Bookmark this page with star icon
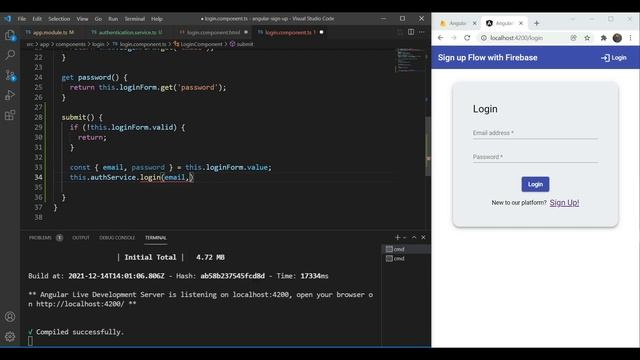The image size is (640, 360). (x=587, y=38)
